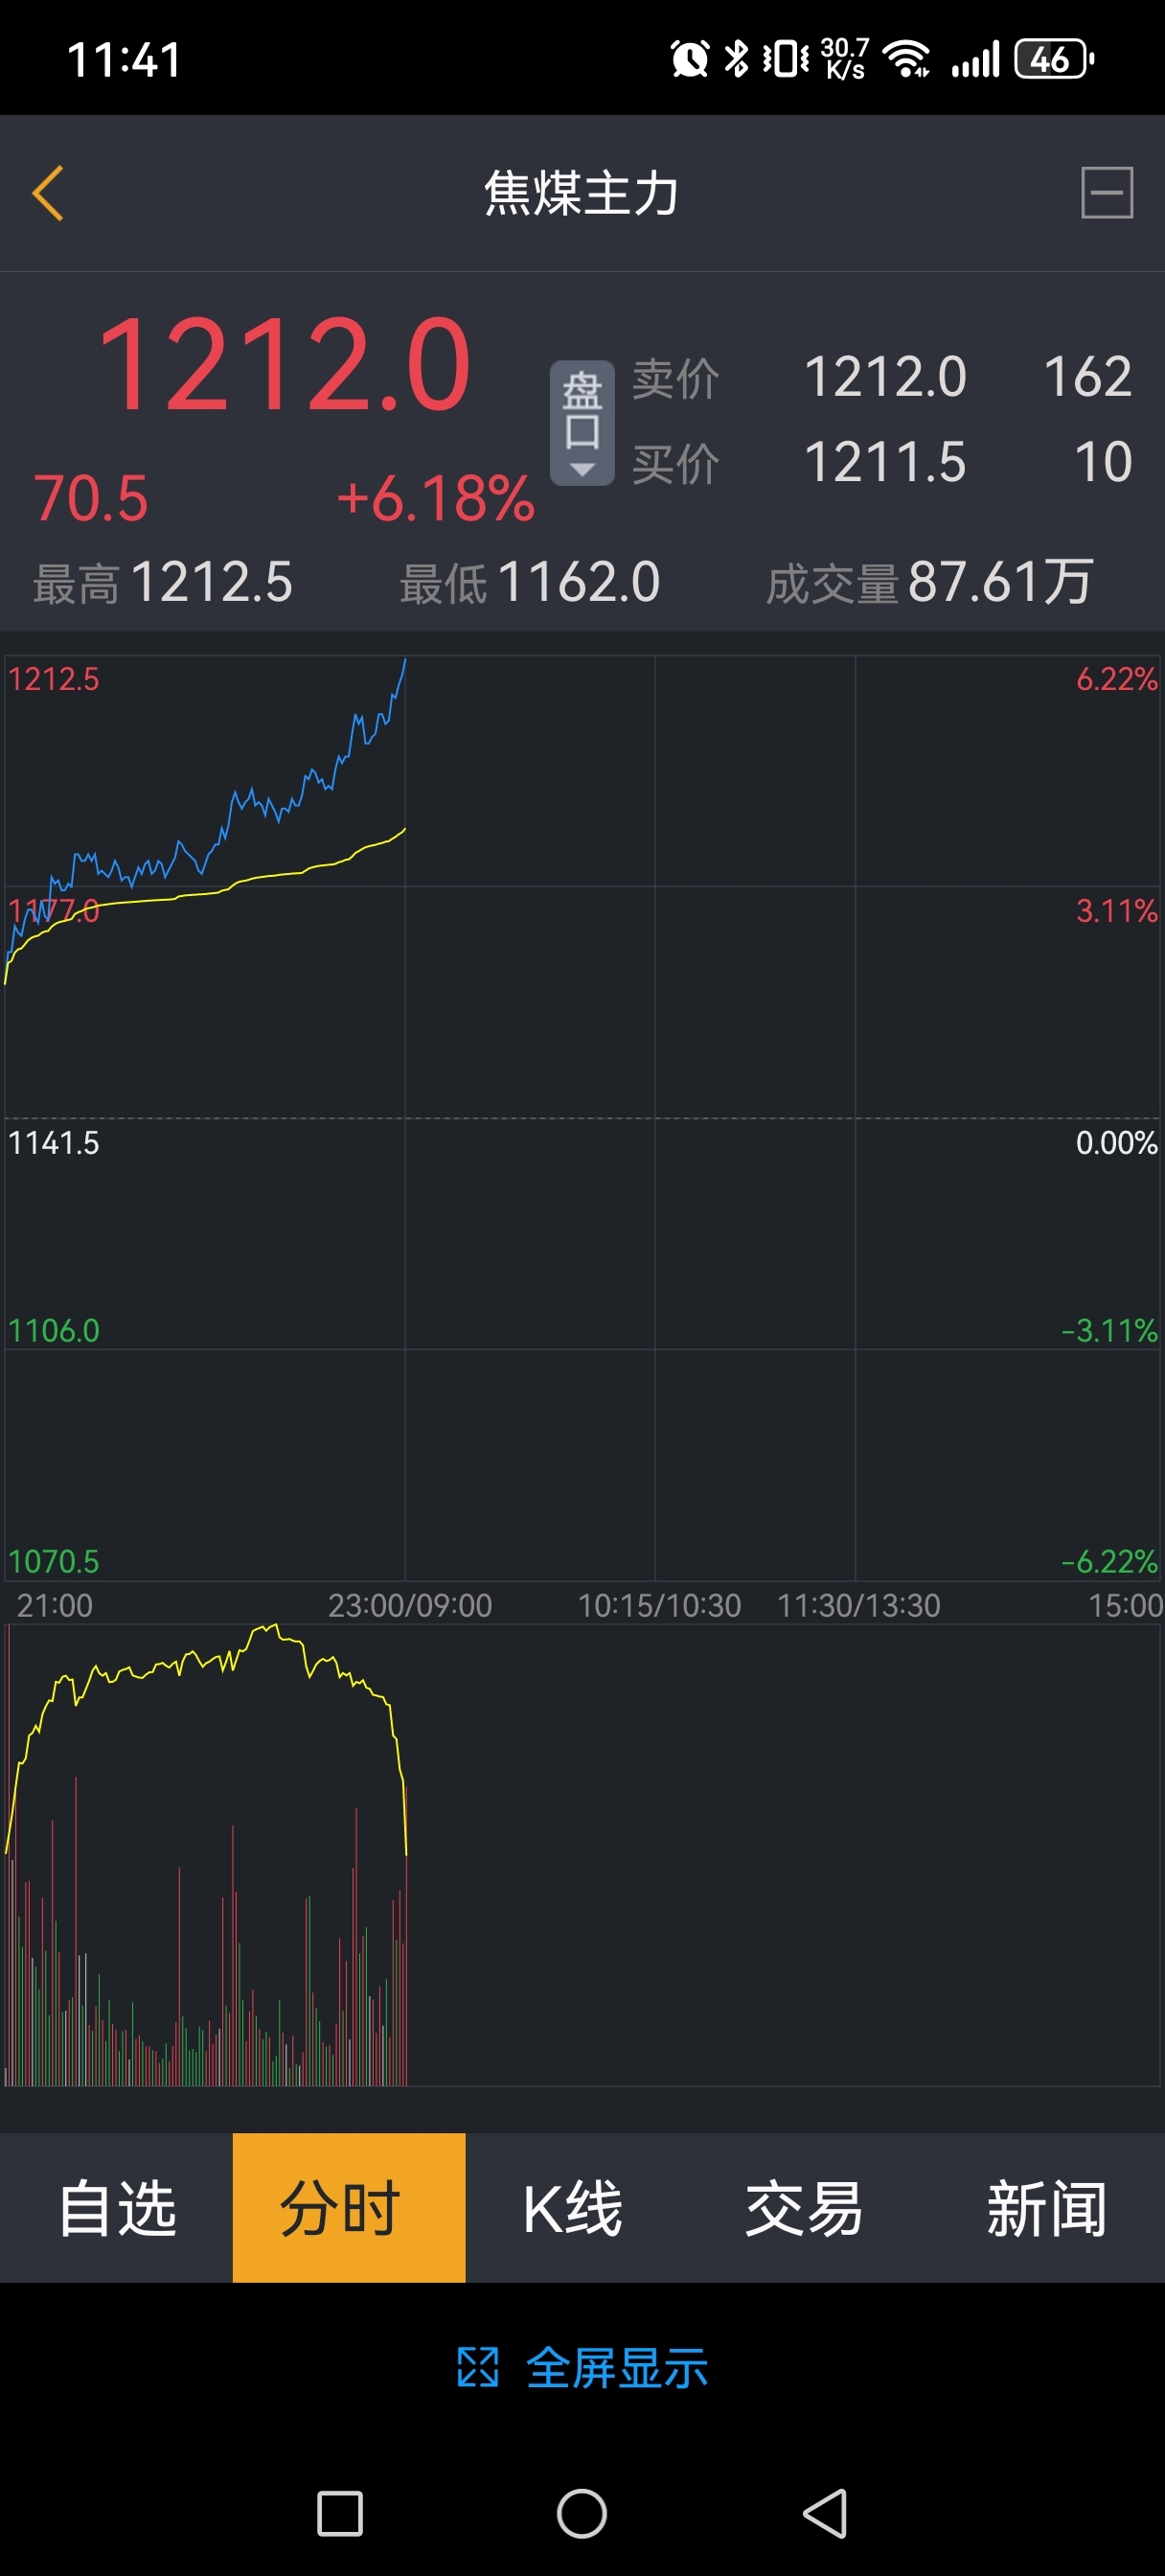Tap the 3.11% axis label
The width and height of the screenshot is (1165, 2576).
pyautogui.click(x=1116, y=911)
